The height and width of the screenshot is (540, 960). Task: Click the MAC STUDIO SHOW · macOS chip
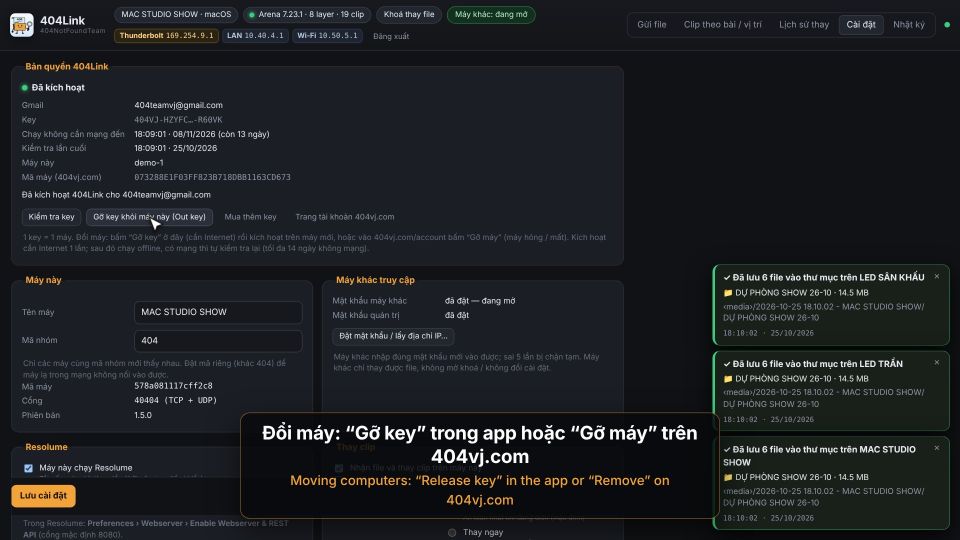point(176,14)
